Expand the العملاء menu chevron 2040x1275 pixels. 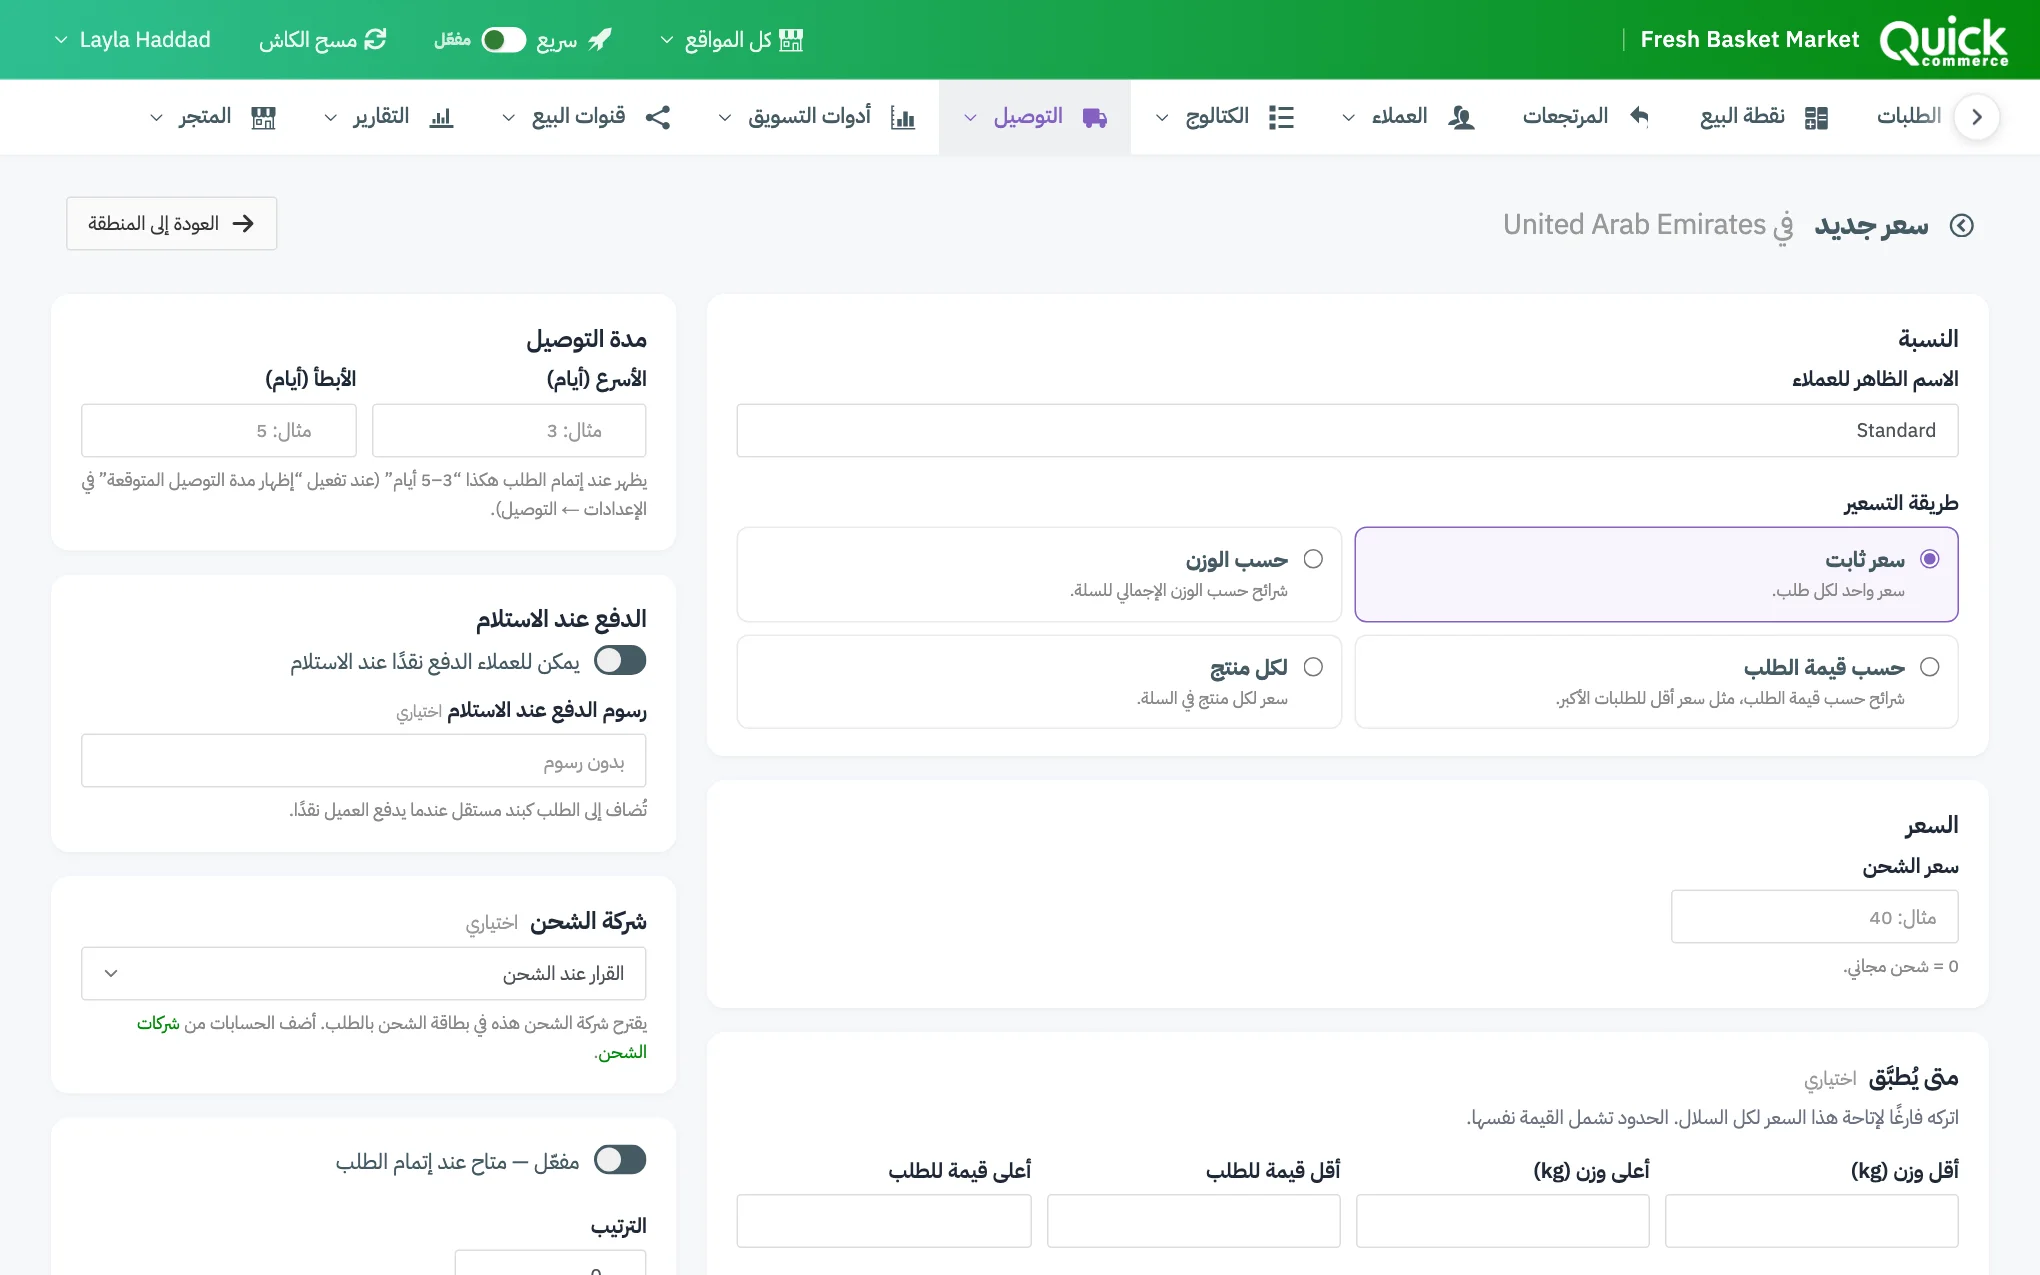click(x=1348, y=118)
